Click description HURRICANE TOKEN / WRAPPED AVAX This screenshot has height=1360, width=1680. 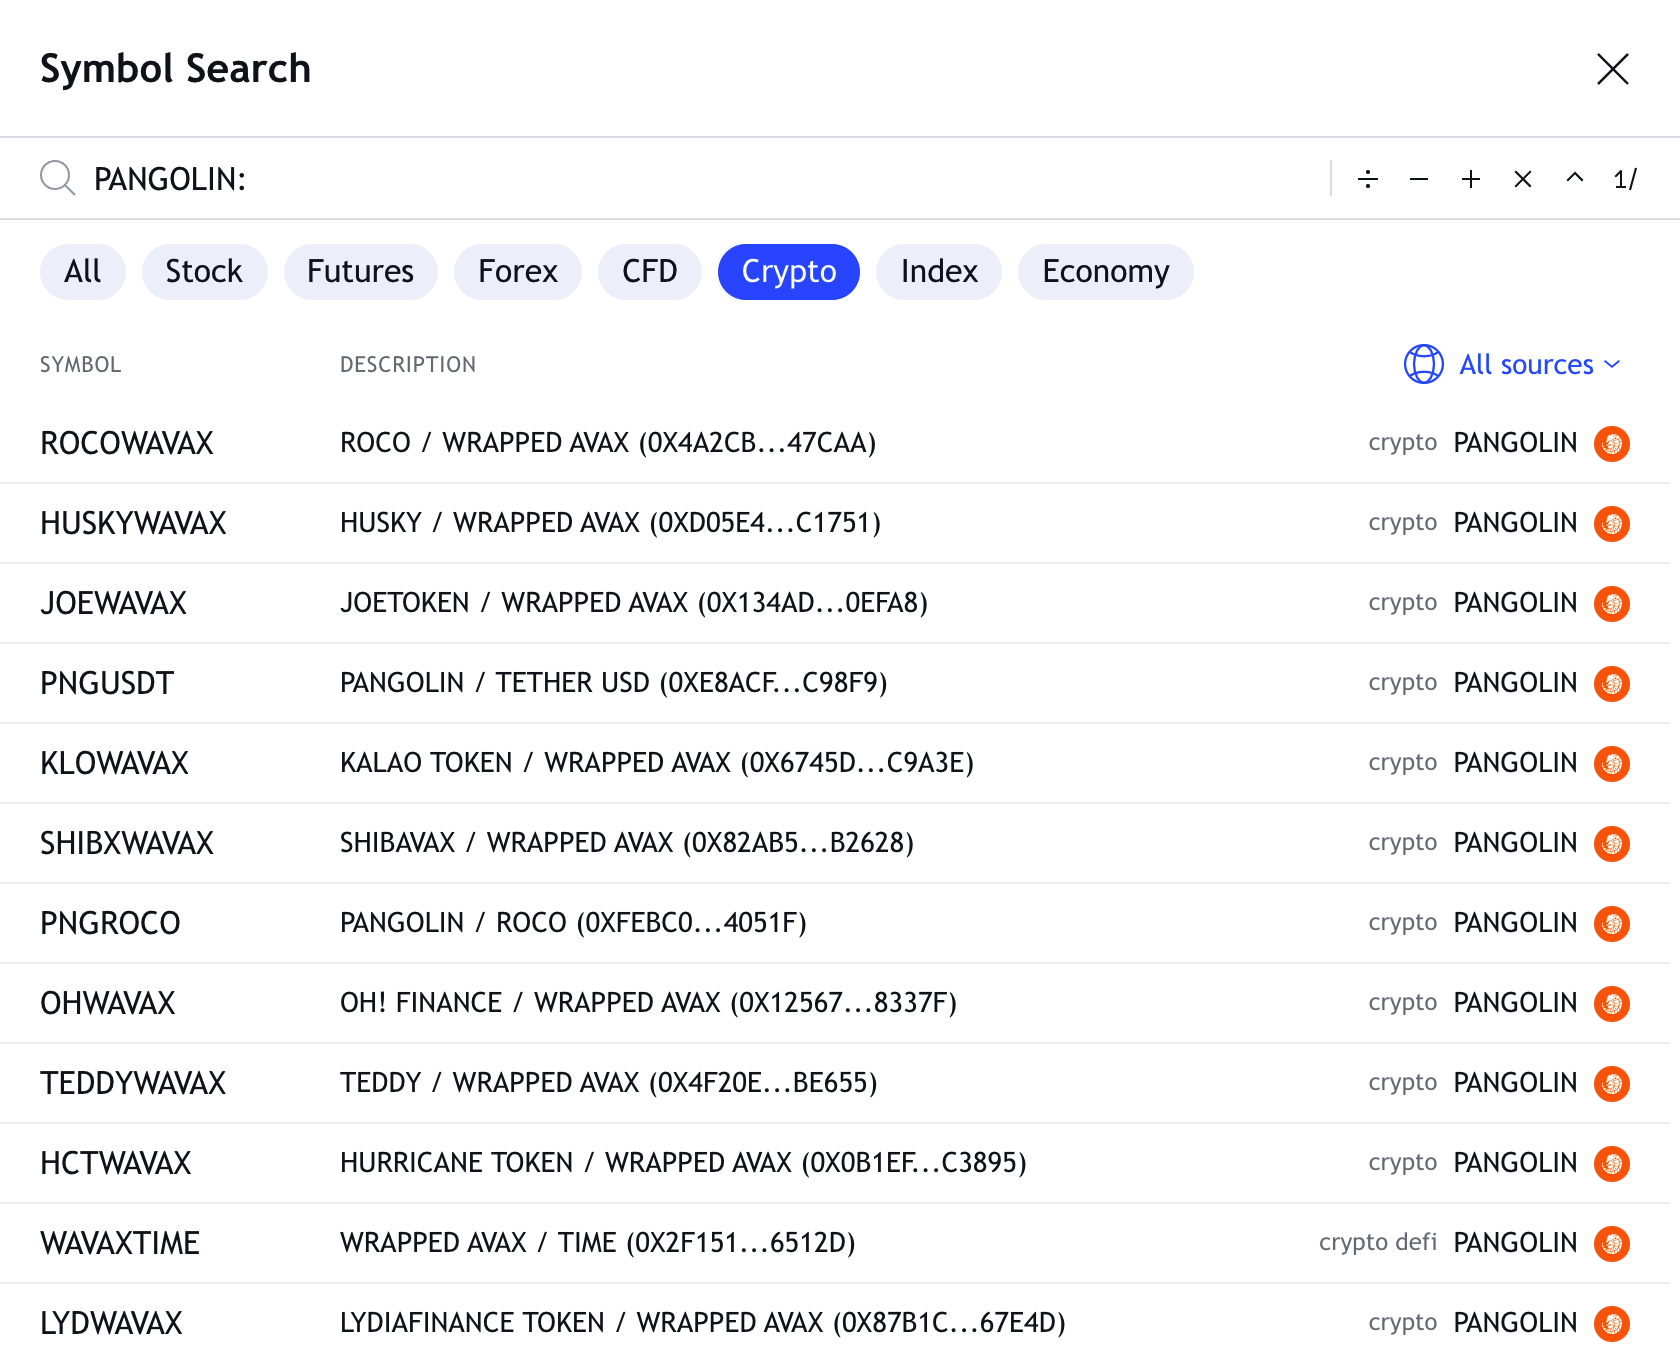click(683, 1163)
